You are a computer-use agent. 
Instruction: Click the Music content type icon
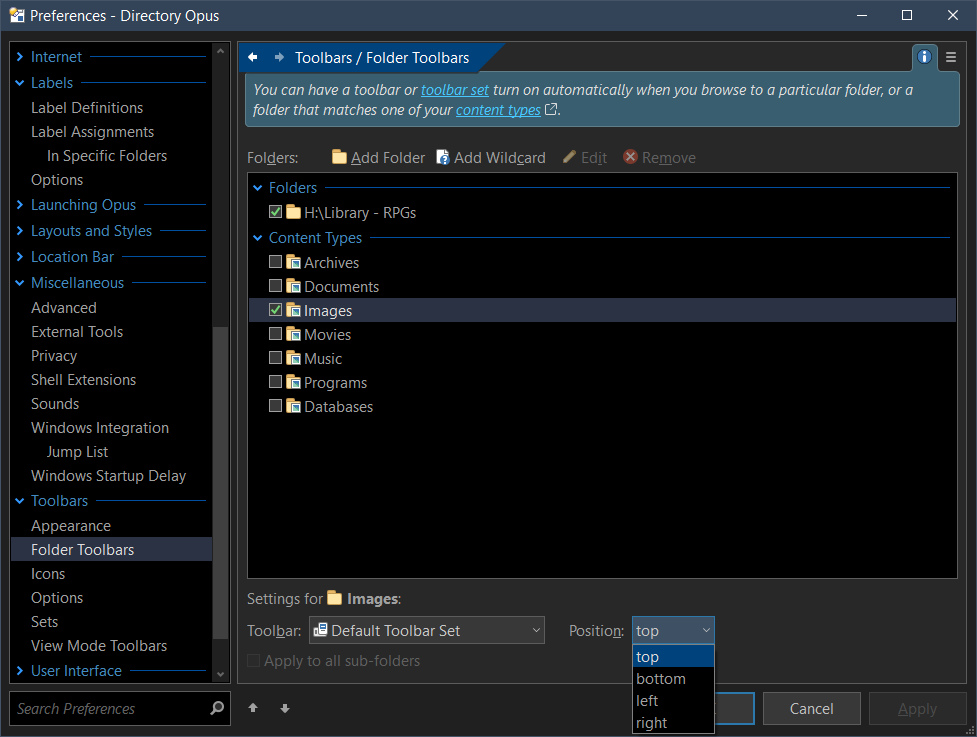coord(293,358)
